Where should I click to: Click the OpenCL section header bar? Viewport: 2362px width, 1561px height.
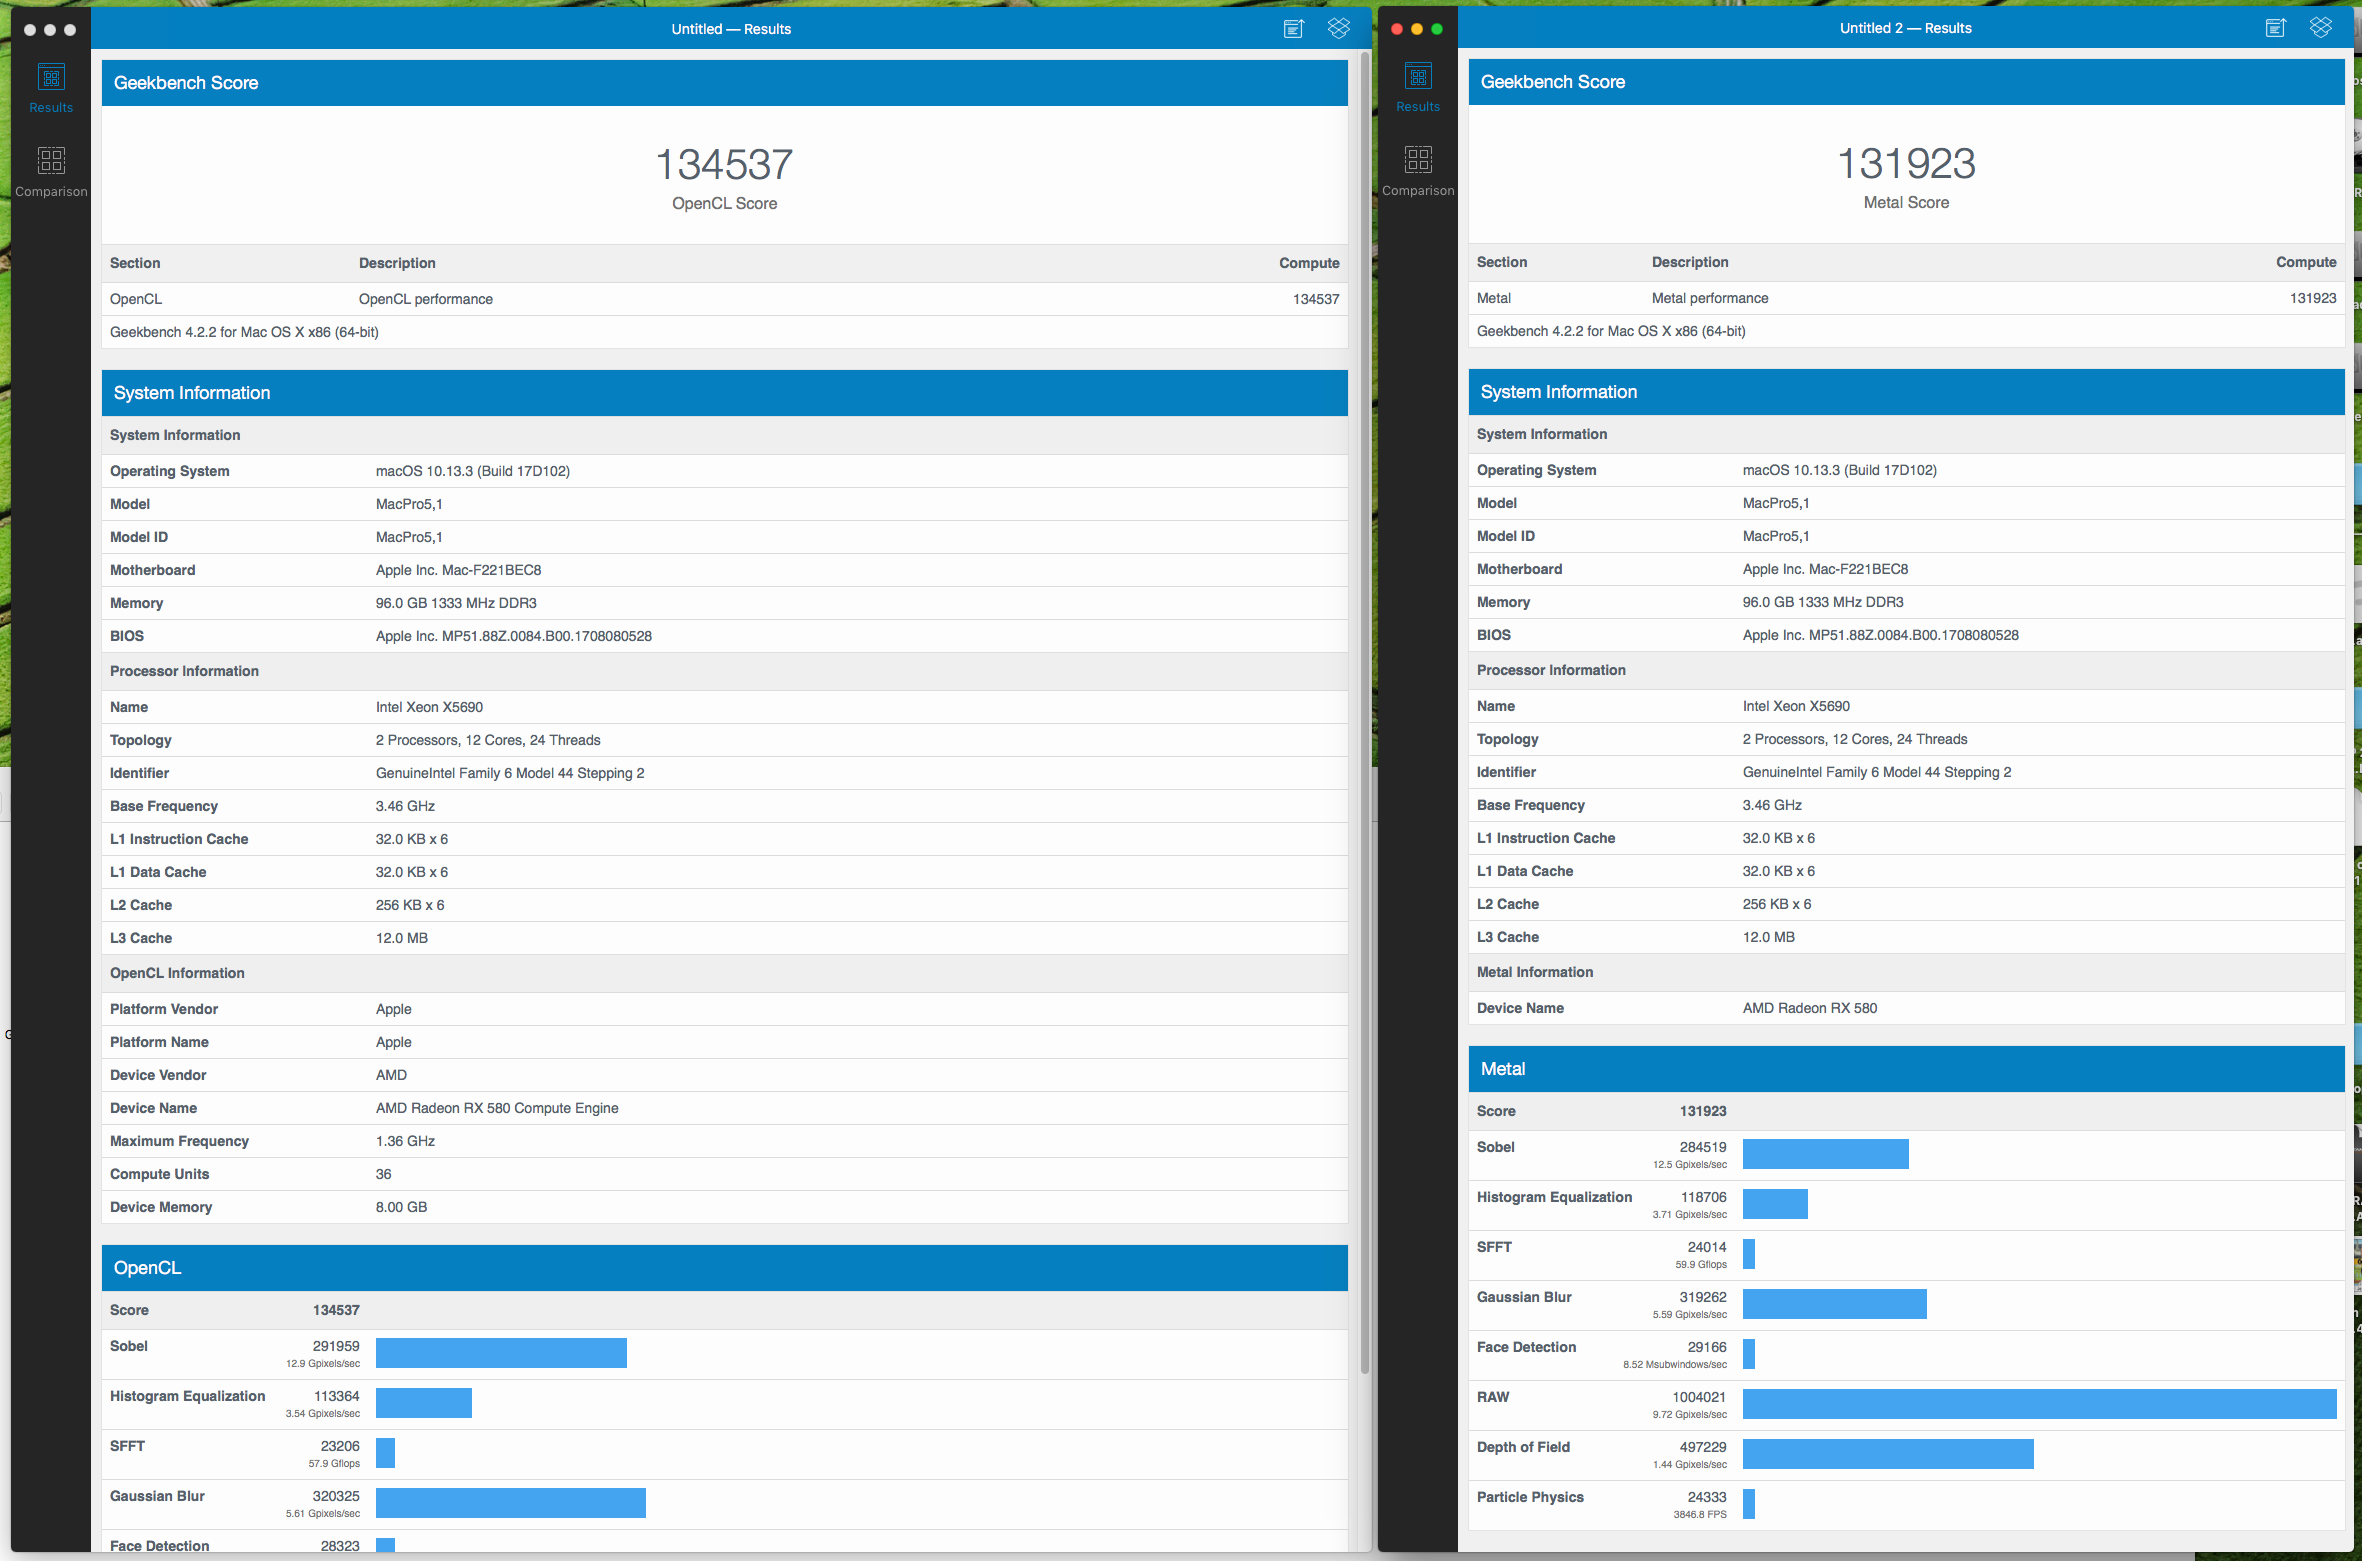pos(724,1268)
